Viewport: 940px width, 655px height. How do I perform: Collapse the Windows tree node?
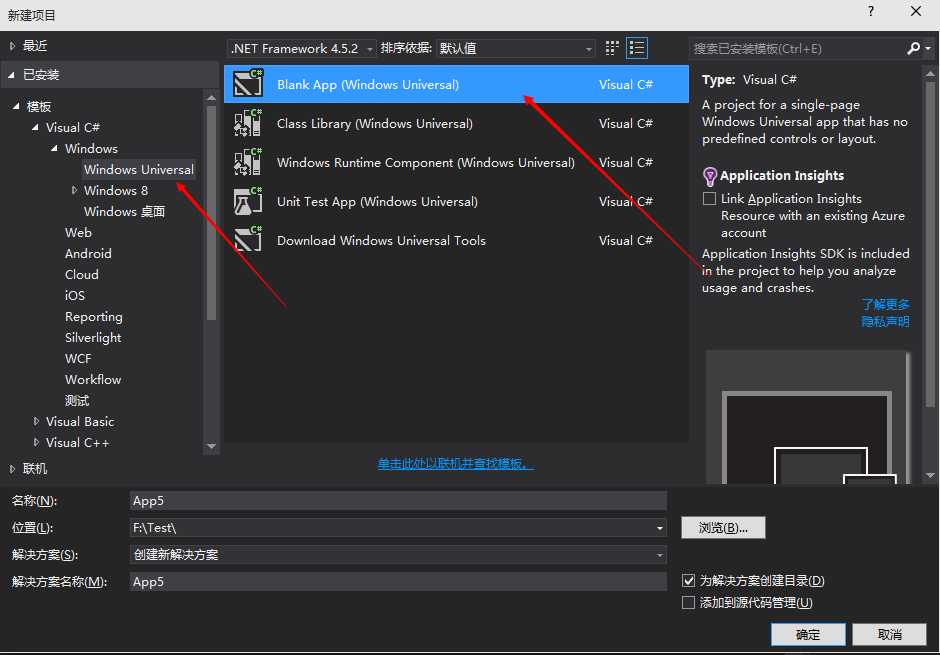pyautogui.click(x=55, y=148)
